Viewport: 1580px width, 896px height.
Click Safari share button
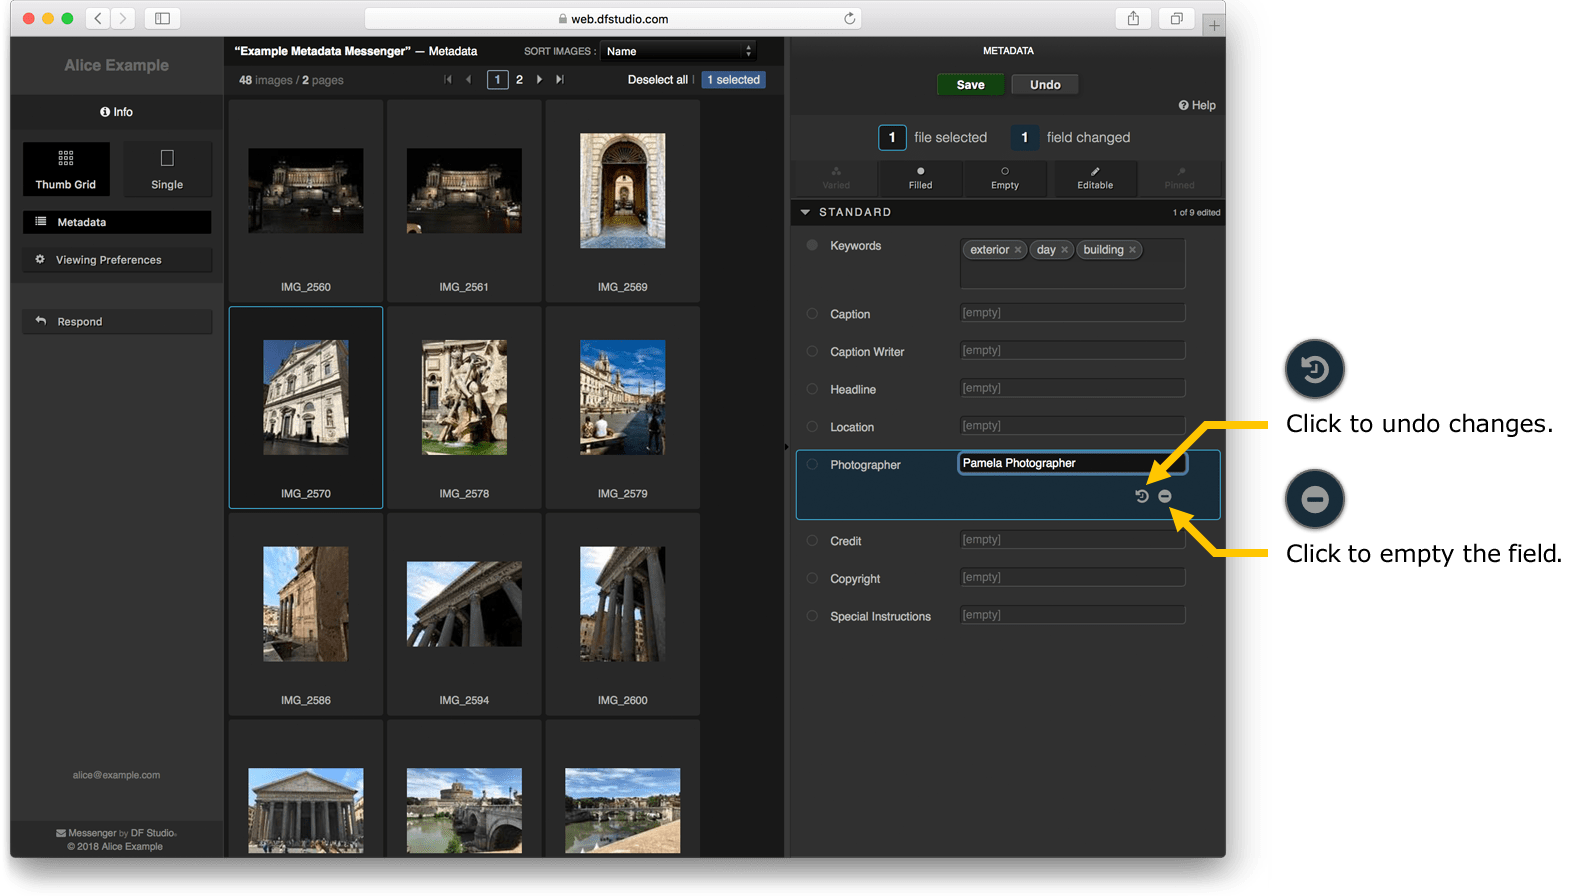[x=1133, y=18]
